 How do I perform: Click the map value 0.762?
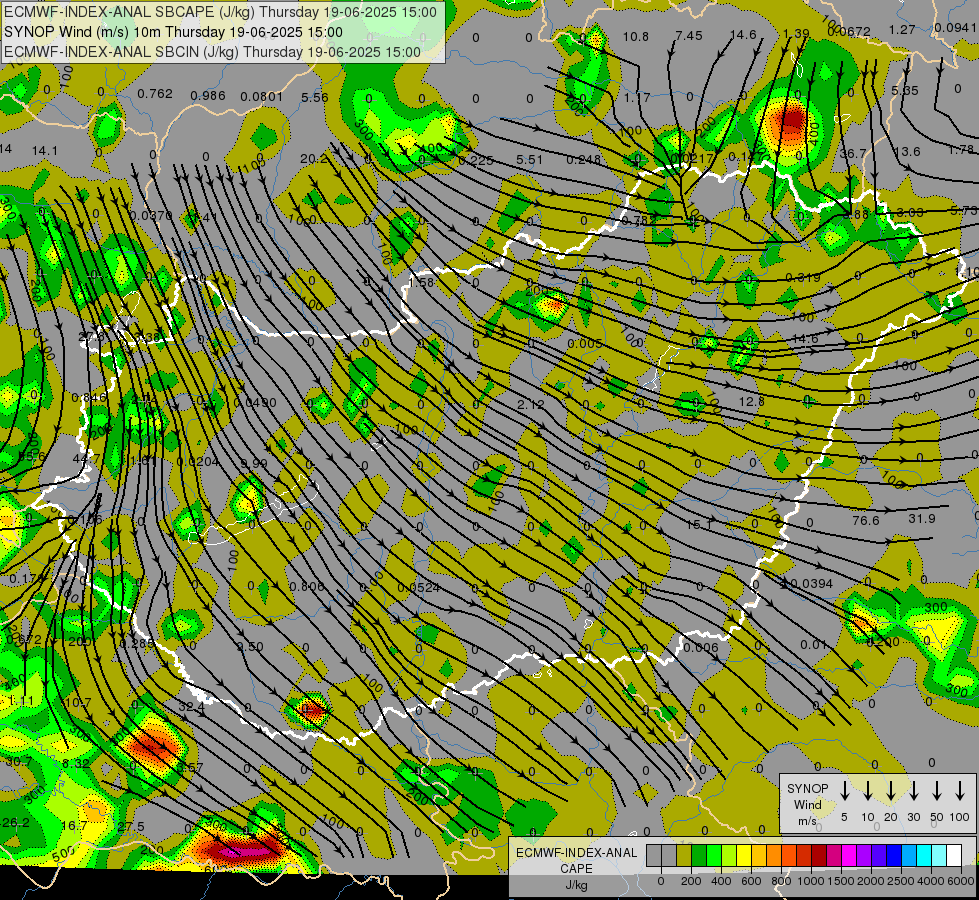point(155,94)
